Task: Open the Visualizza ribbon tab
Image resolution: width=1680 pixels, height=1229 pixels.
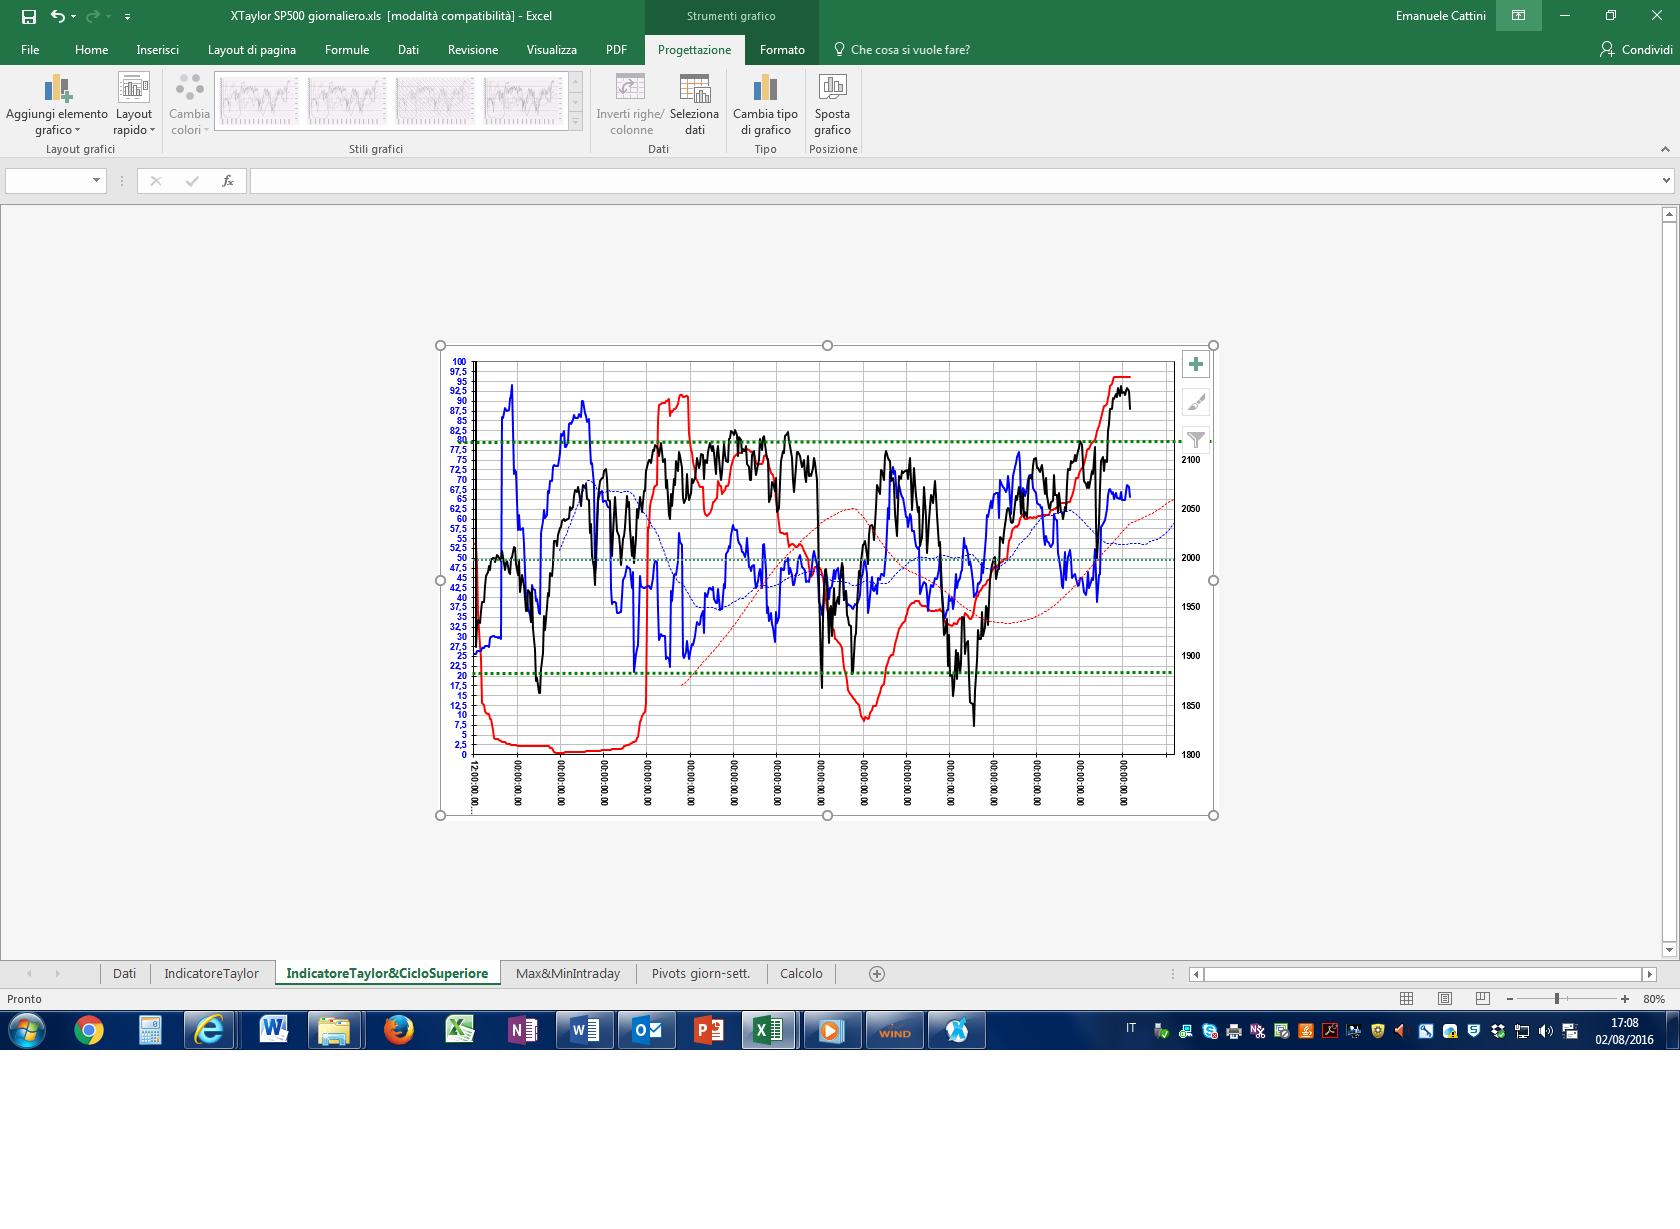Action: coord(552,50)
